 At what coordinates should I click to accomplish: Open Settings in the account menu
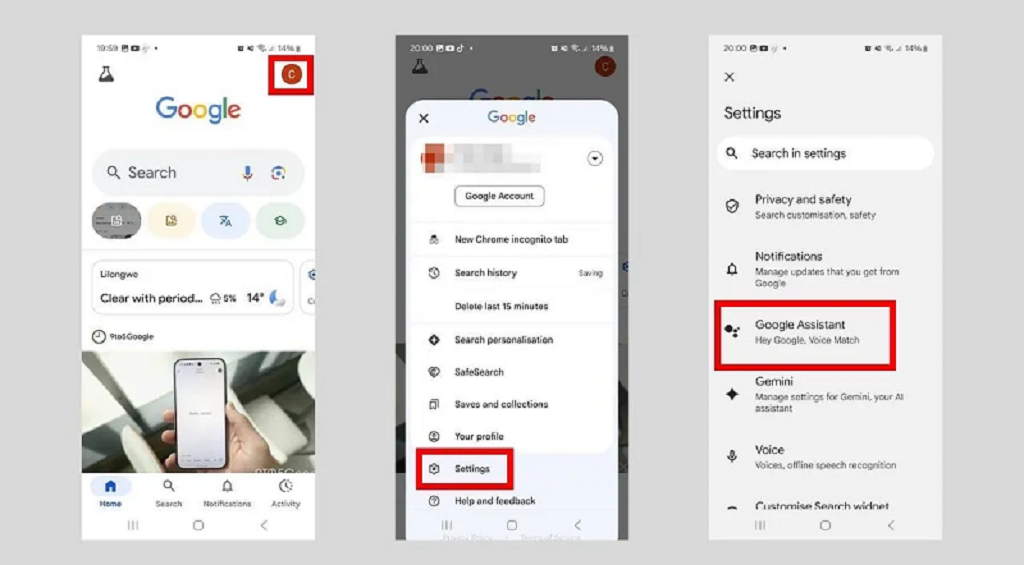tap(472, 469)
